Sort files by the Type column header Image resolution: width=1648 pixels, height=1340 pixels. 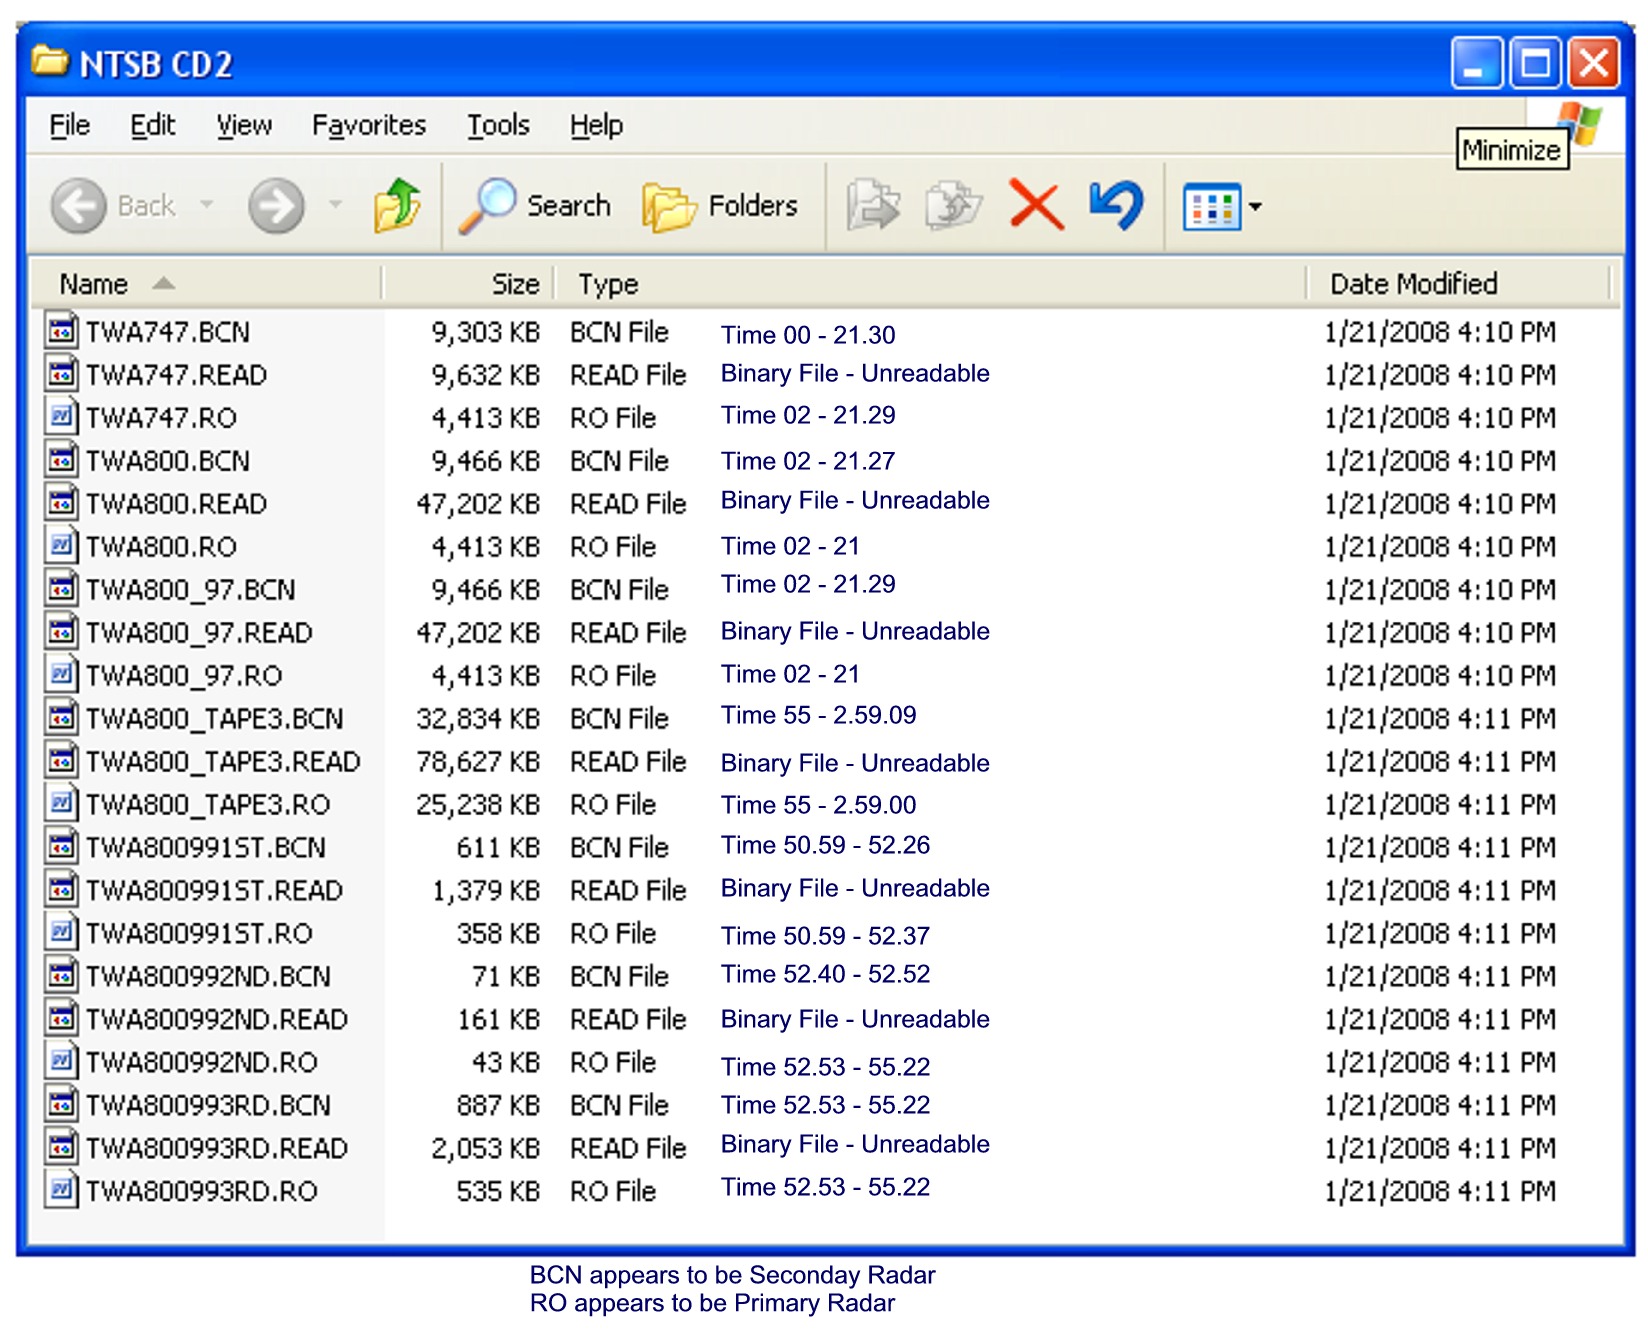coord(930,284)
